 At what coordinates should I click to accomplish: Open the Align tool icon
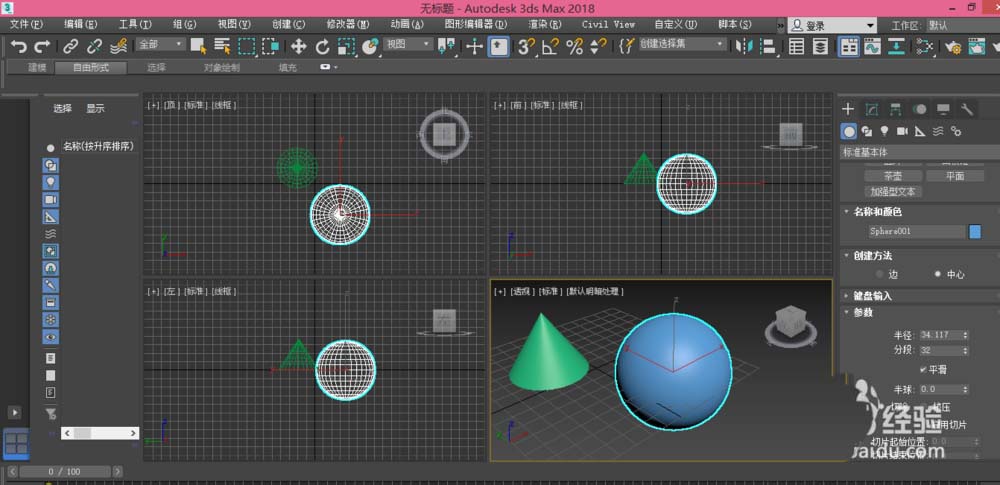coord(768,46)
